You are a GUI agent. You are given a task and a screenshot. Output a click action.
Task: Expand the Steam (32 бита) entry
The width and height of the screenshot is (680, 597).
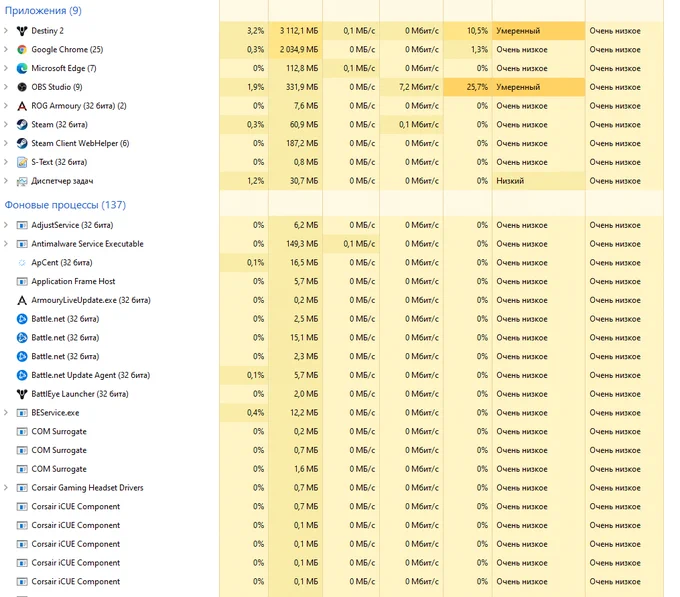pyautogui.click(x=6, y=124)
